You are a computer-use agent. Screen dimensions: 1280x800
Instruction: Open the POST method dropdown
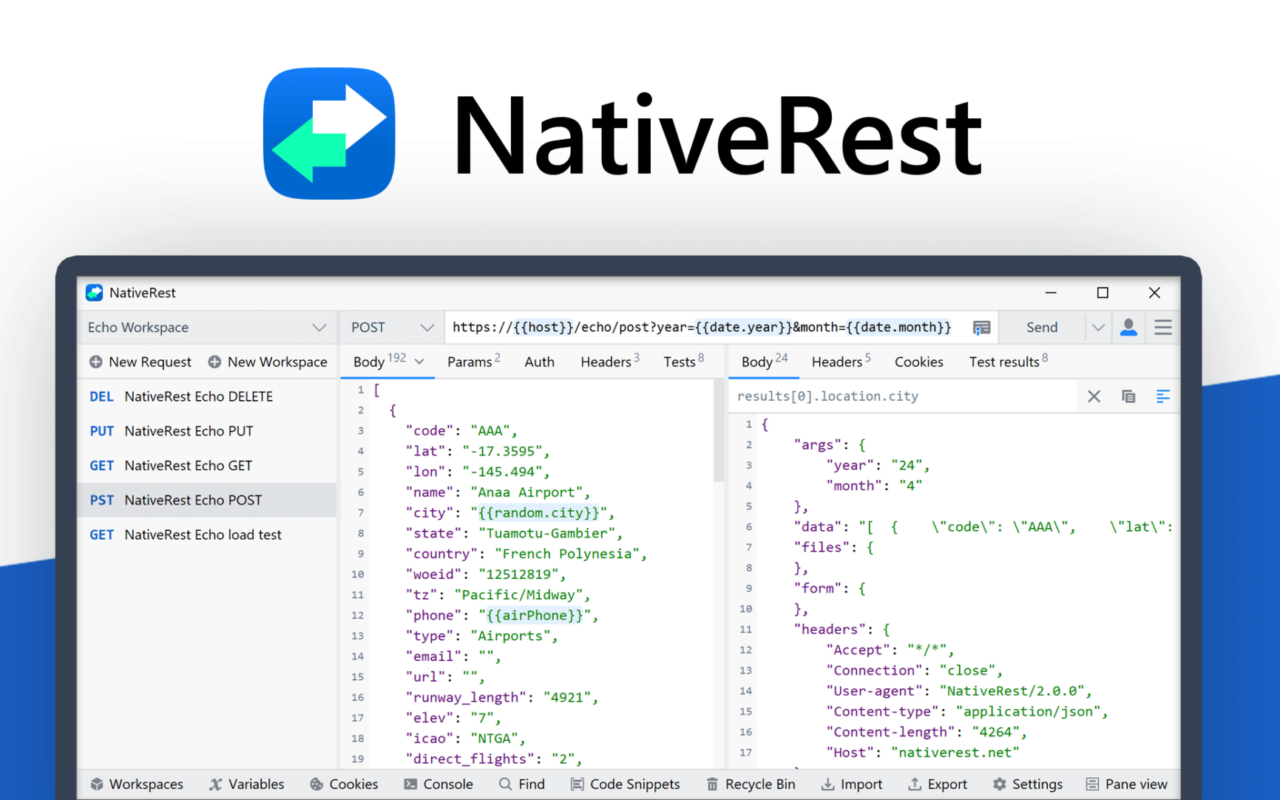(391, 327)
